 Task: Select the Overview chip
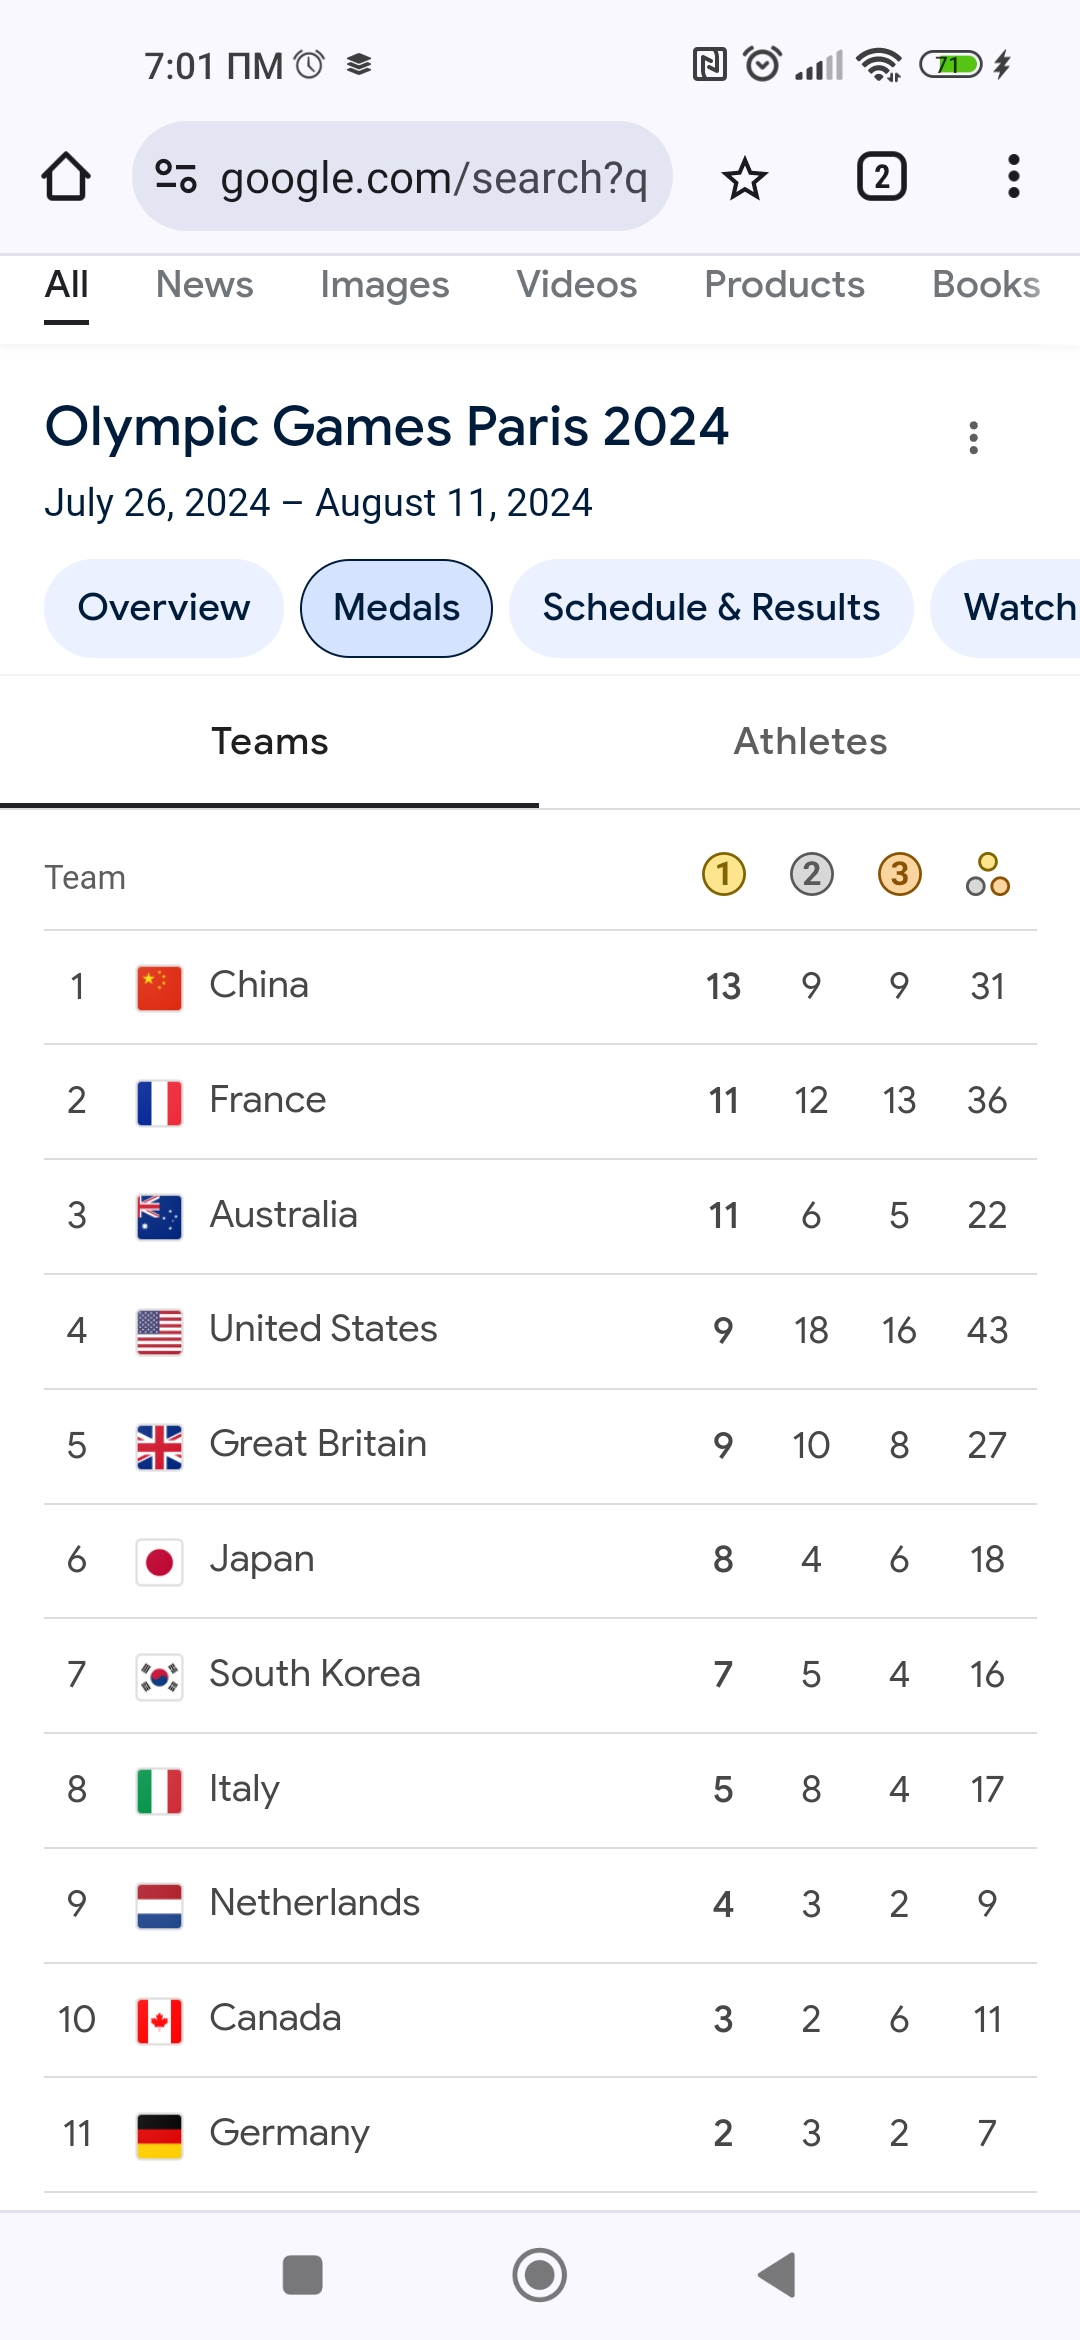tap(164, 608)
